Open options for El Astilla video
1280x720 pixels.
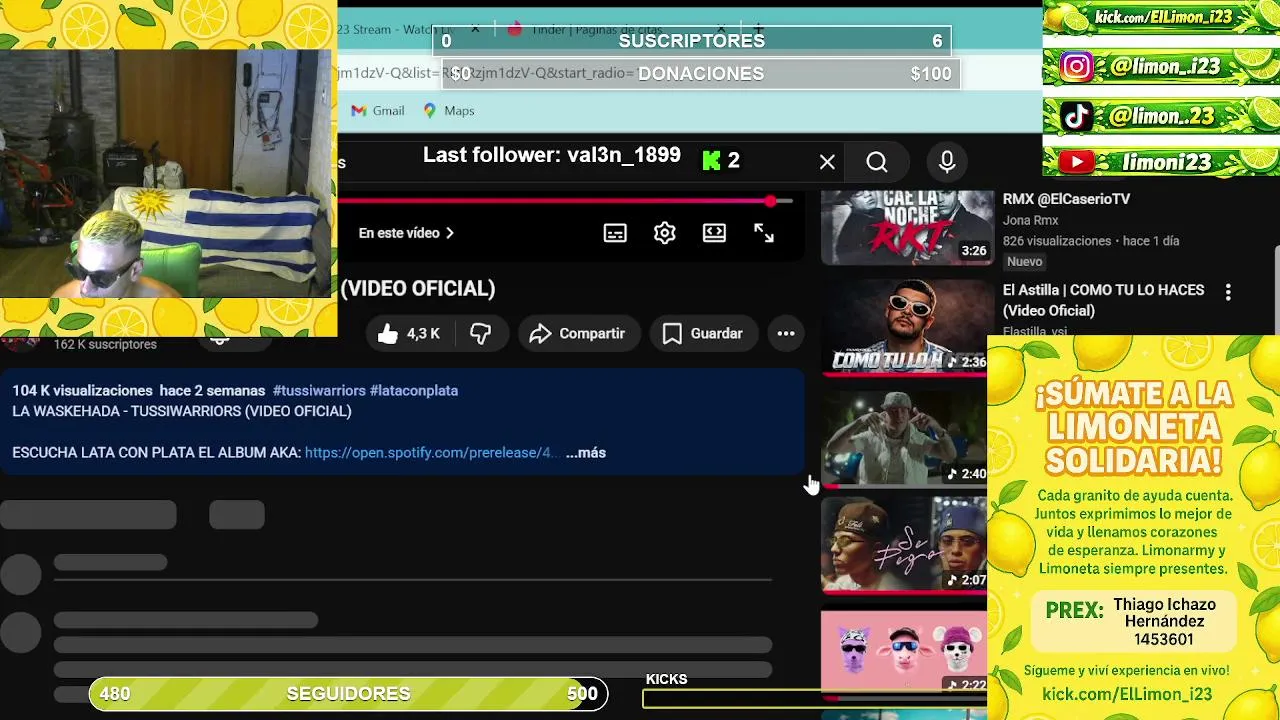(1228, 292)
